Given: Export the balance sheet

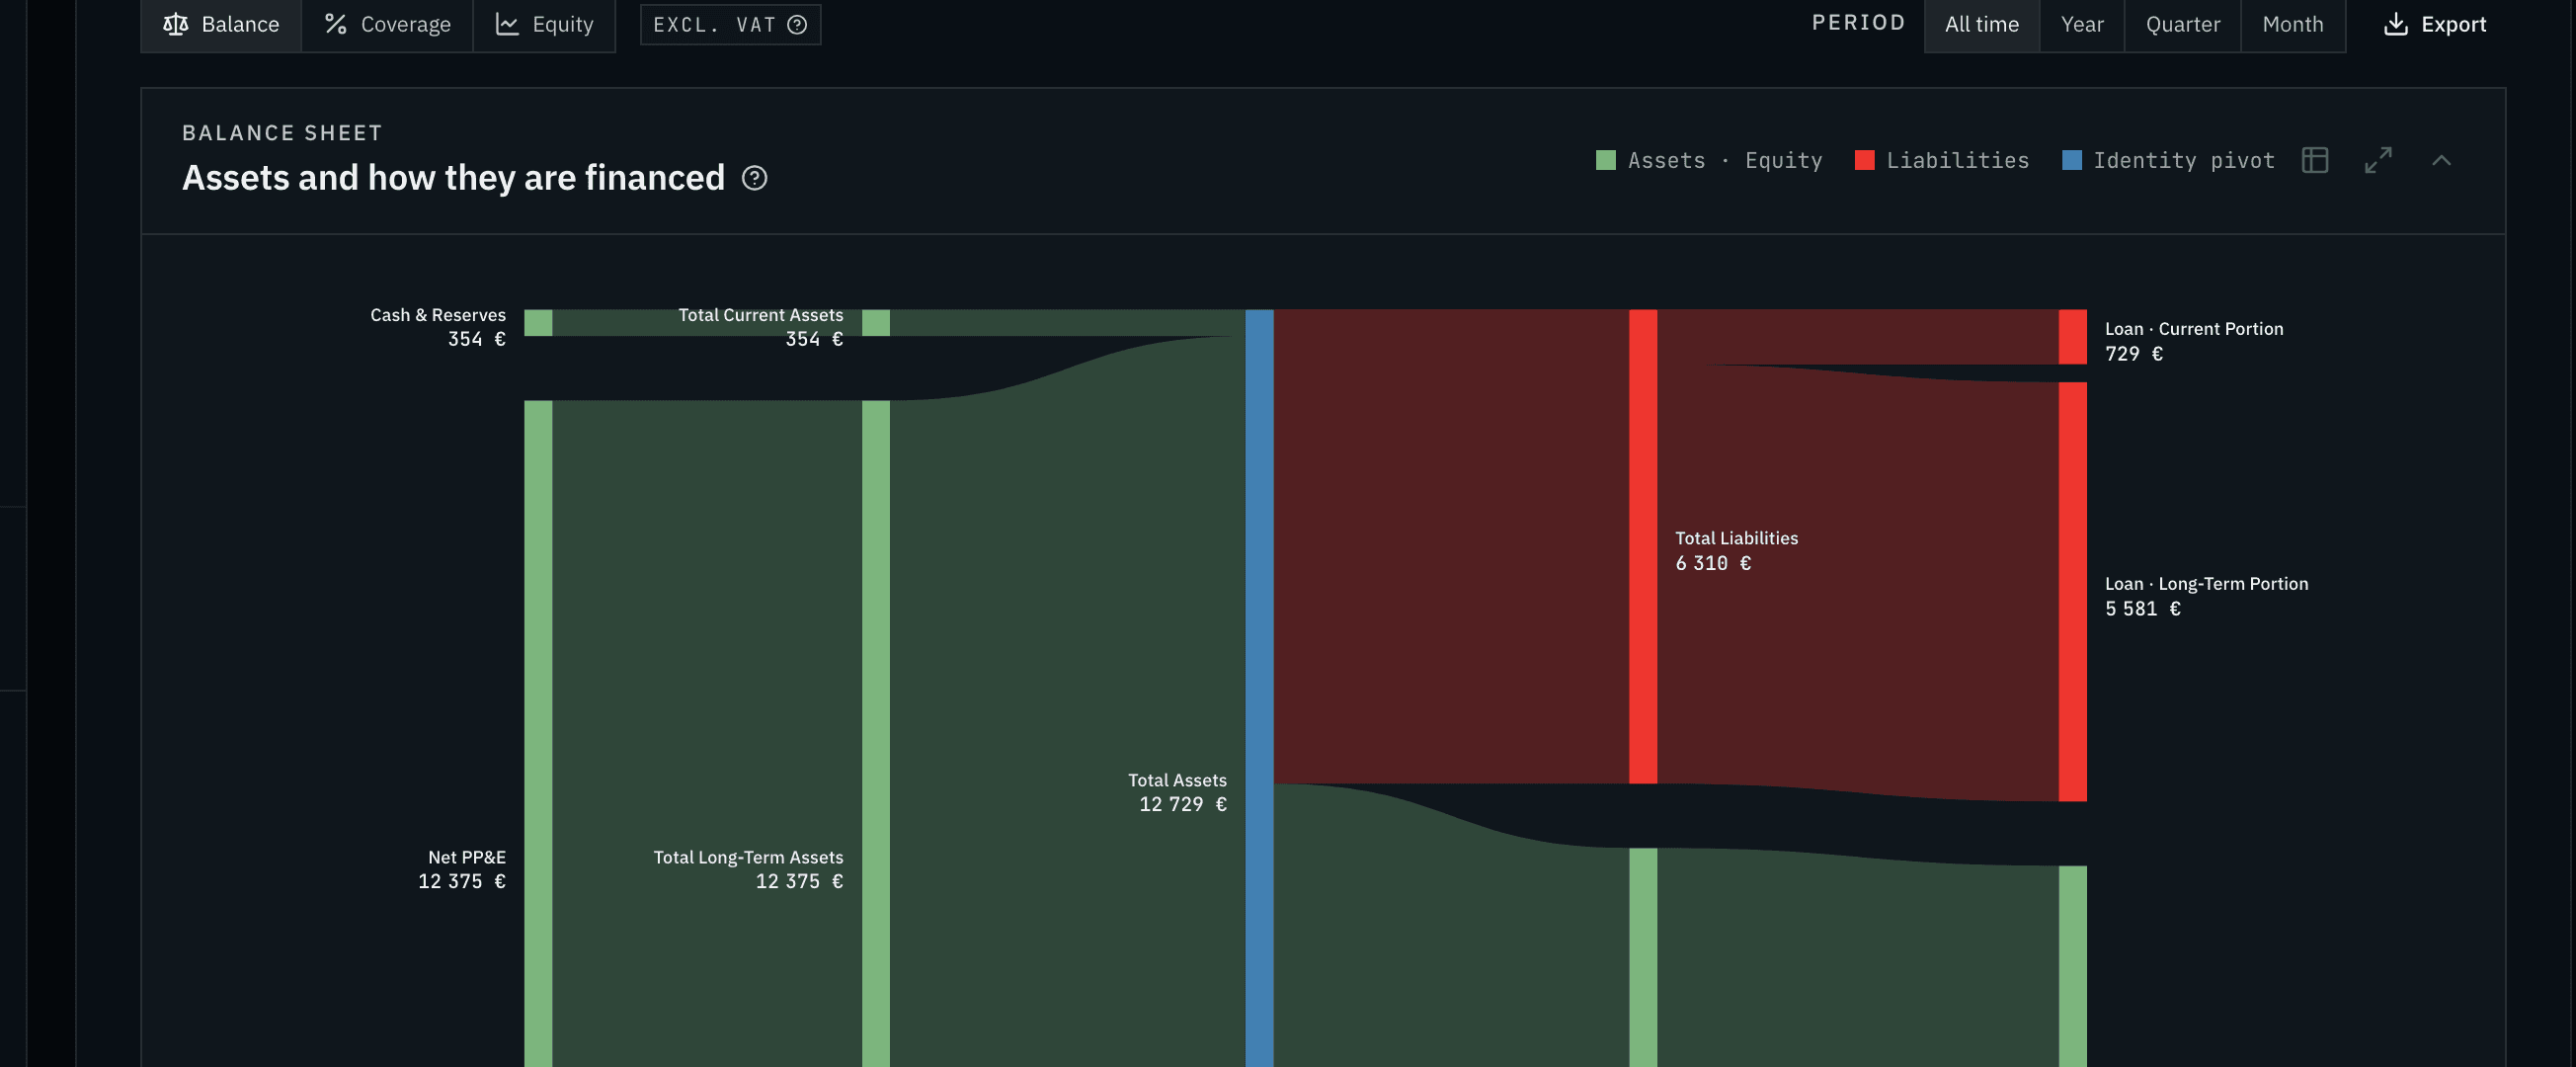Looking at the screenshot, I should pyautogui.click(x=2435, y=25).
